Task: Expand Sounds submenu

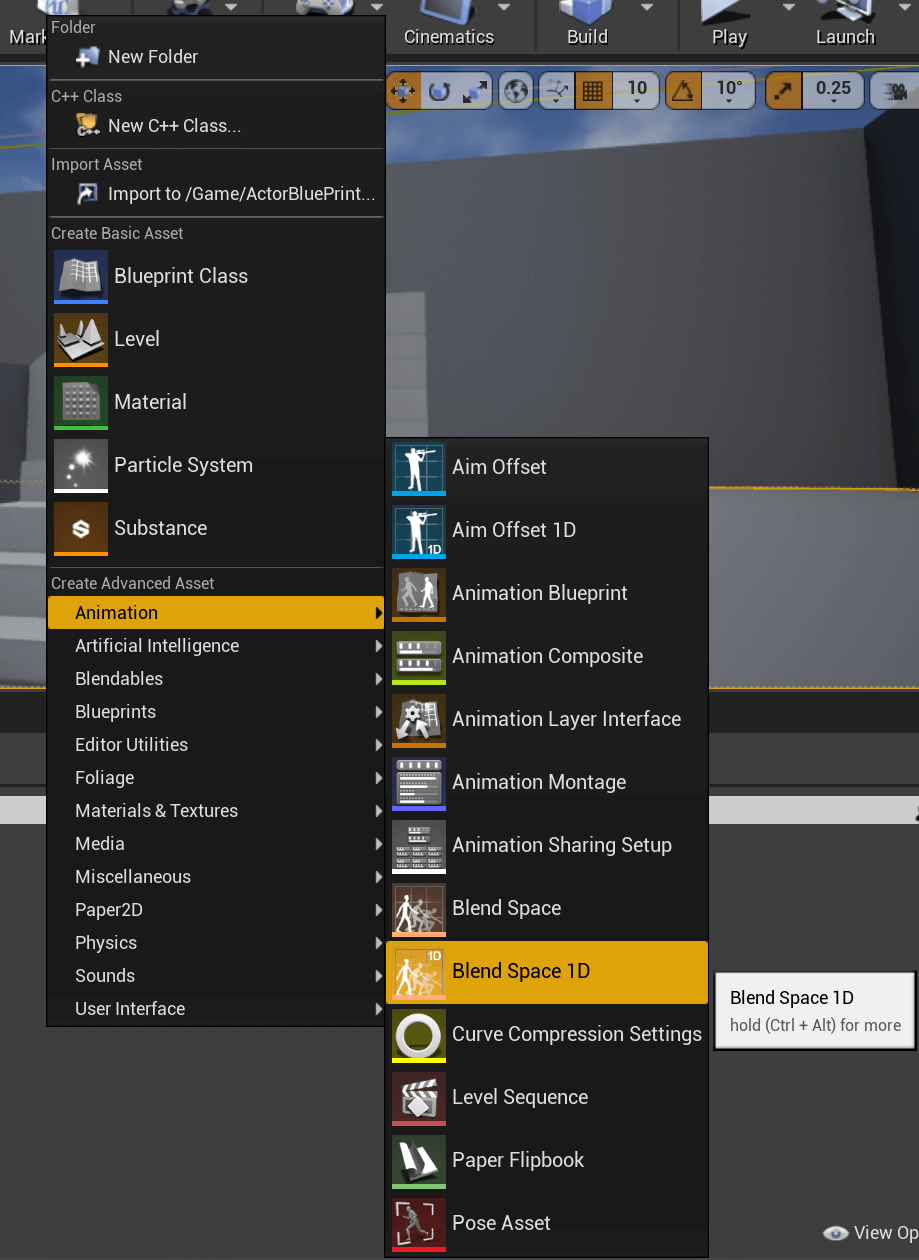Action: pos(216,976)
